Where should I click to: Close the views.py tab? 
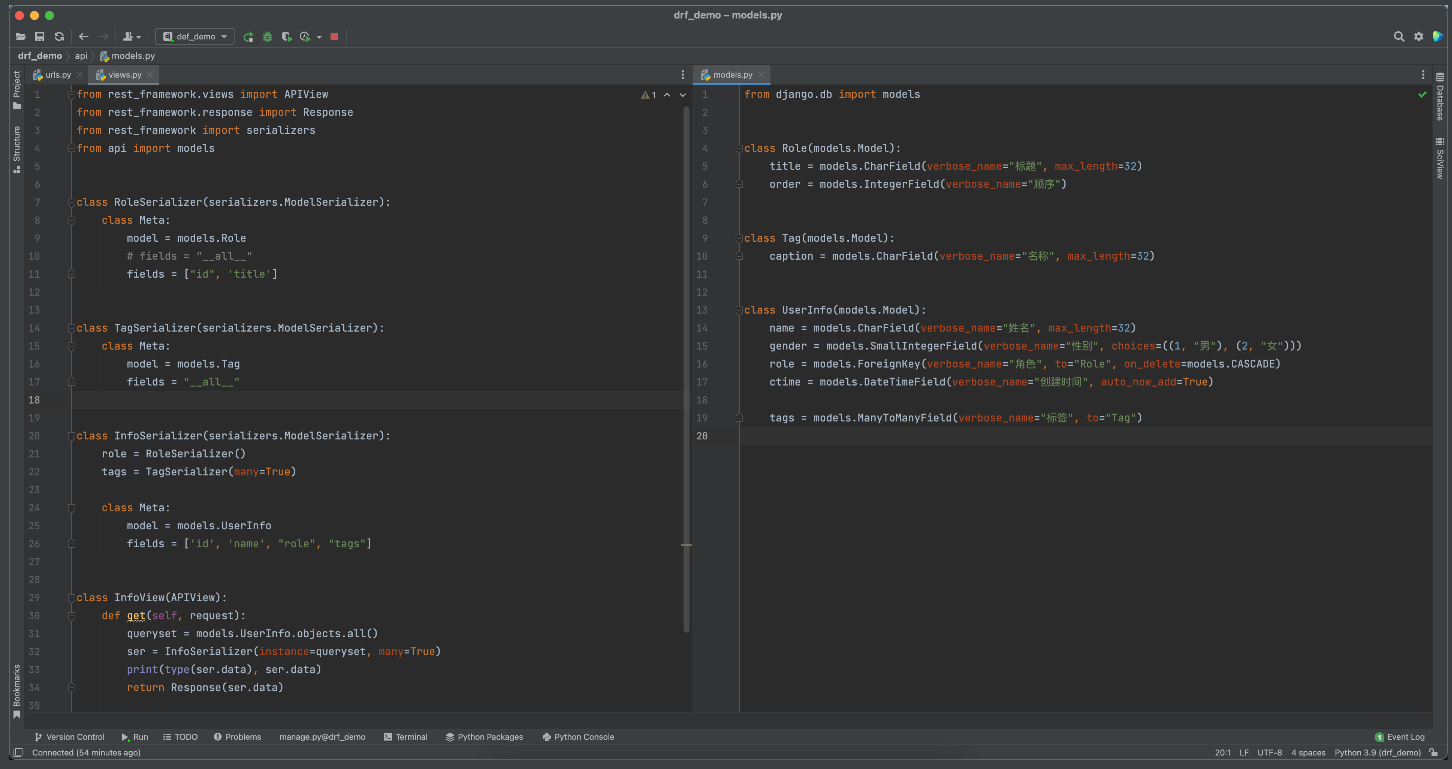tap(150, 75)
